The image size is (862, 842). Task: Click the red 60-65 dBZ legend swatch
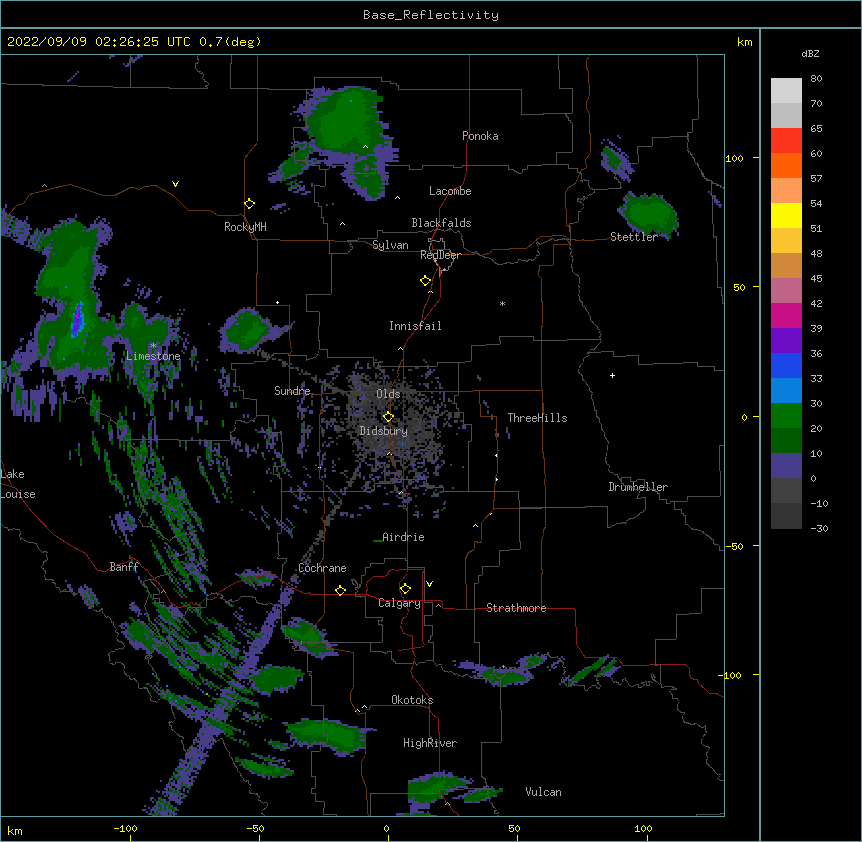coord(786,140)
